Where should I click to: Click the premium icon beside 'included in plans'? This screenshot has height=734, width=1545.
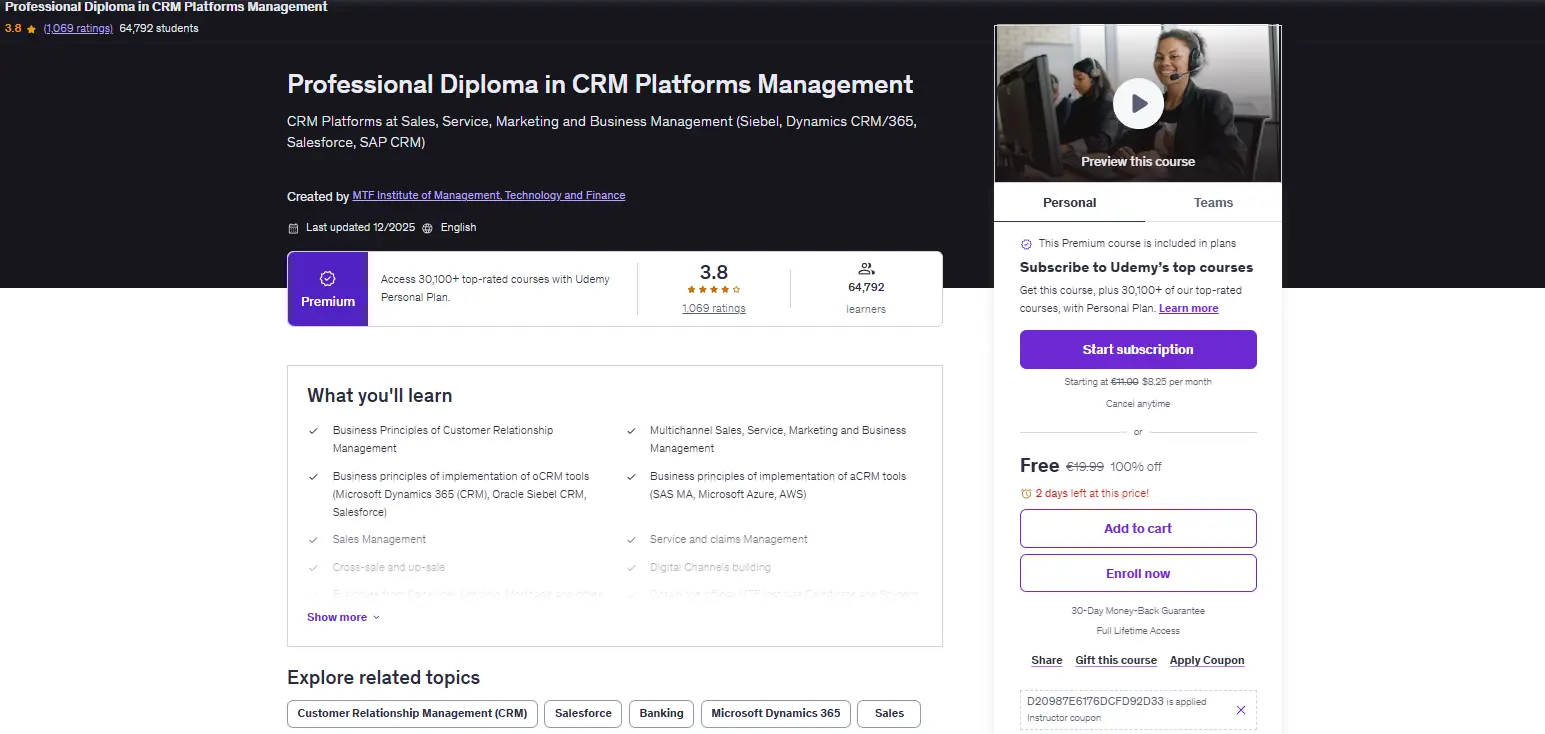pos(1026,244)
